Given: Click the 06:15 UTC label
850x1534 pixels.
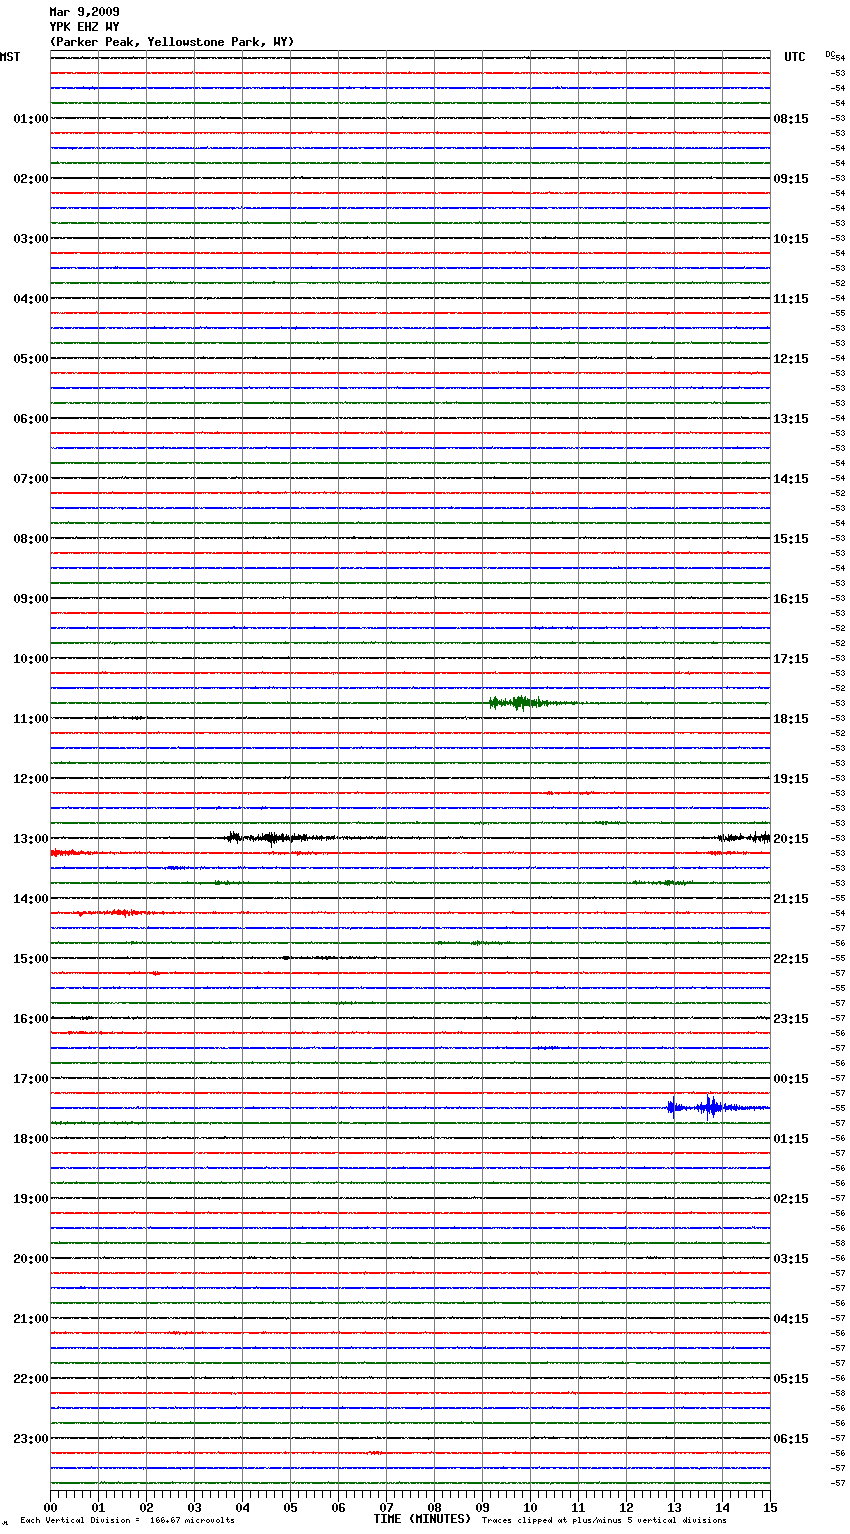Looking at the screenshot, I should [791, 1439].
